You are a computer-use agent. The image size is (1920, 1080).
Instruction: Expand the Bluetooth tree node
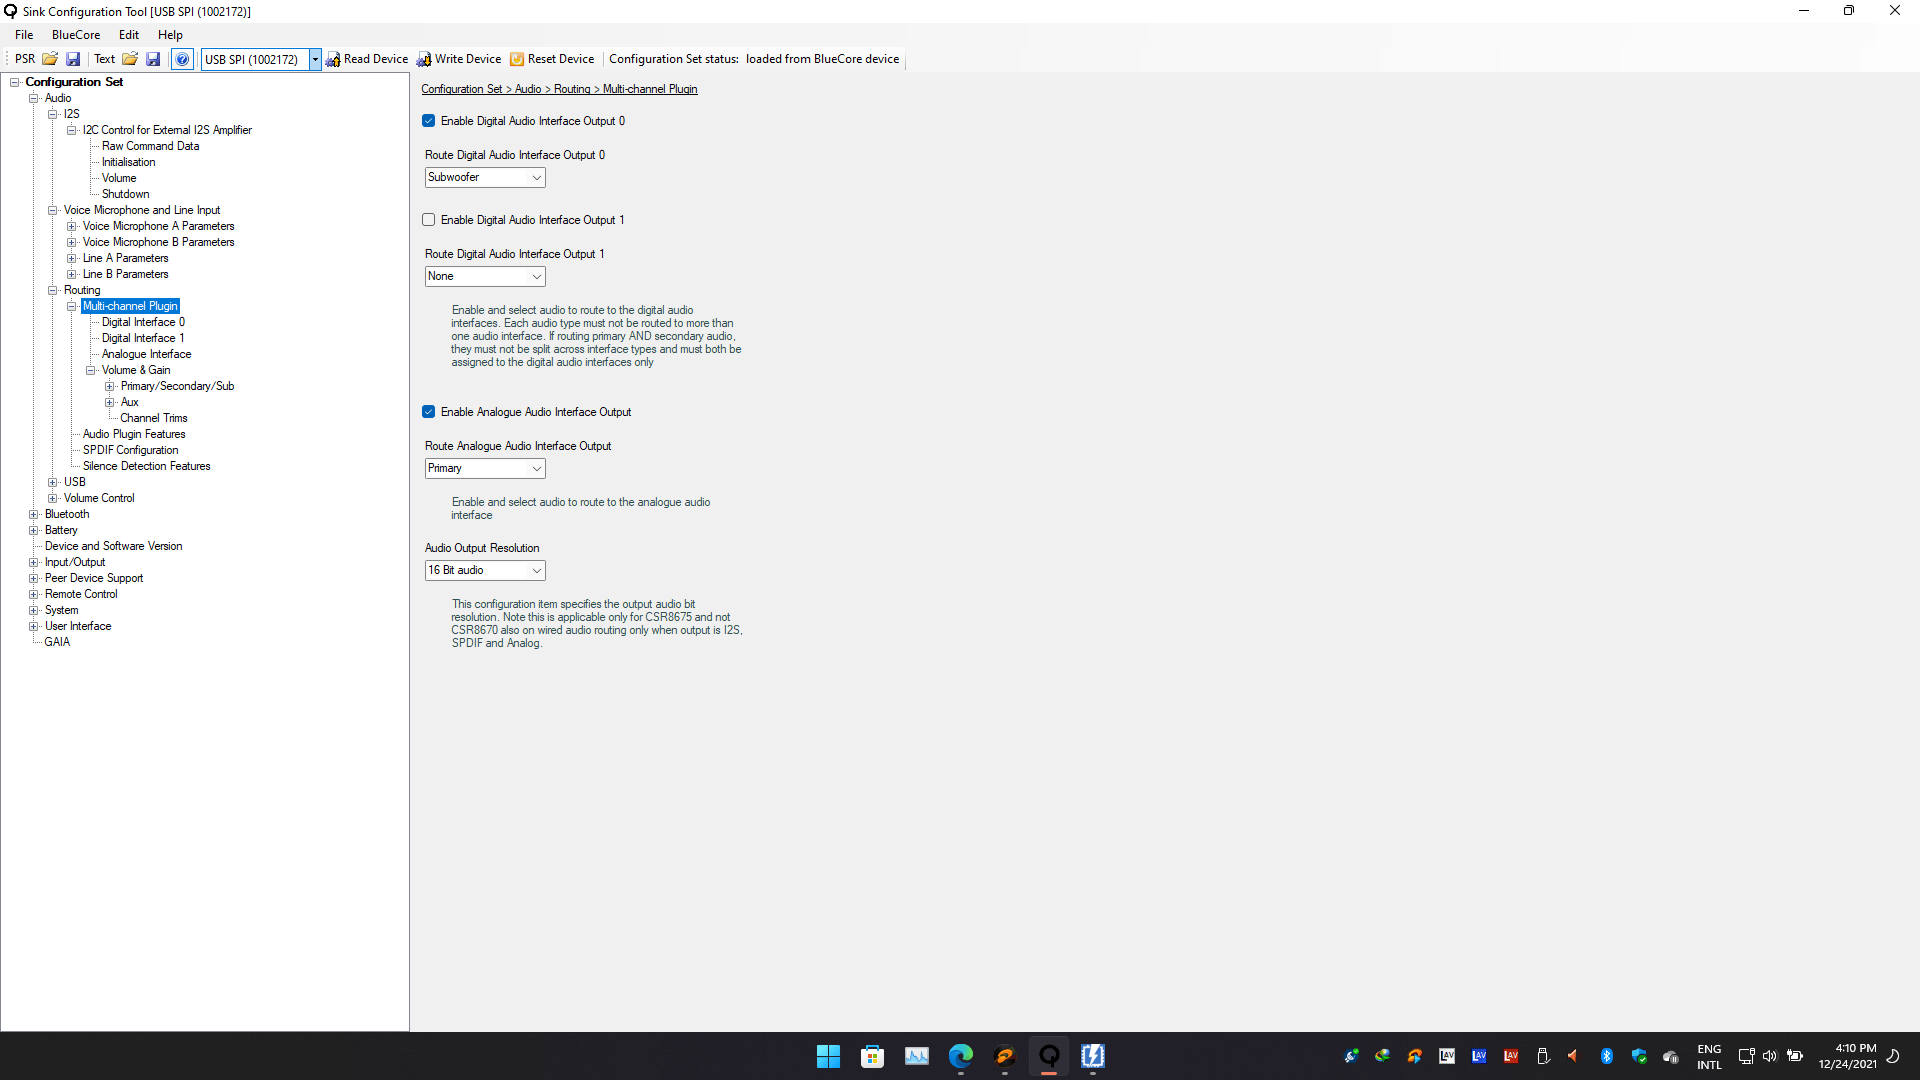[34, 514]
